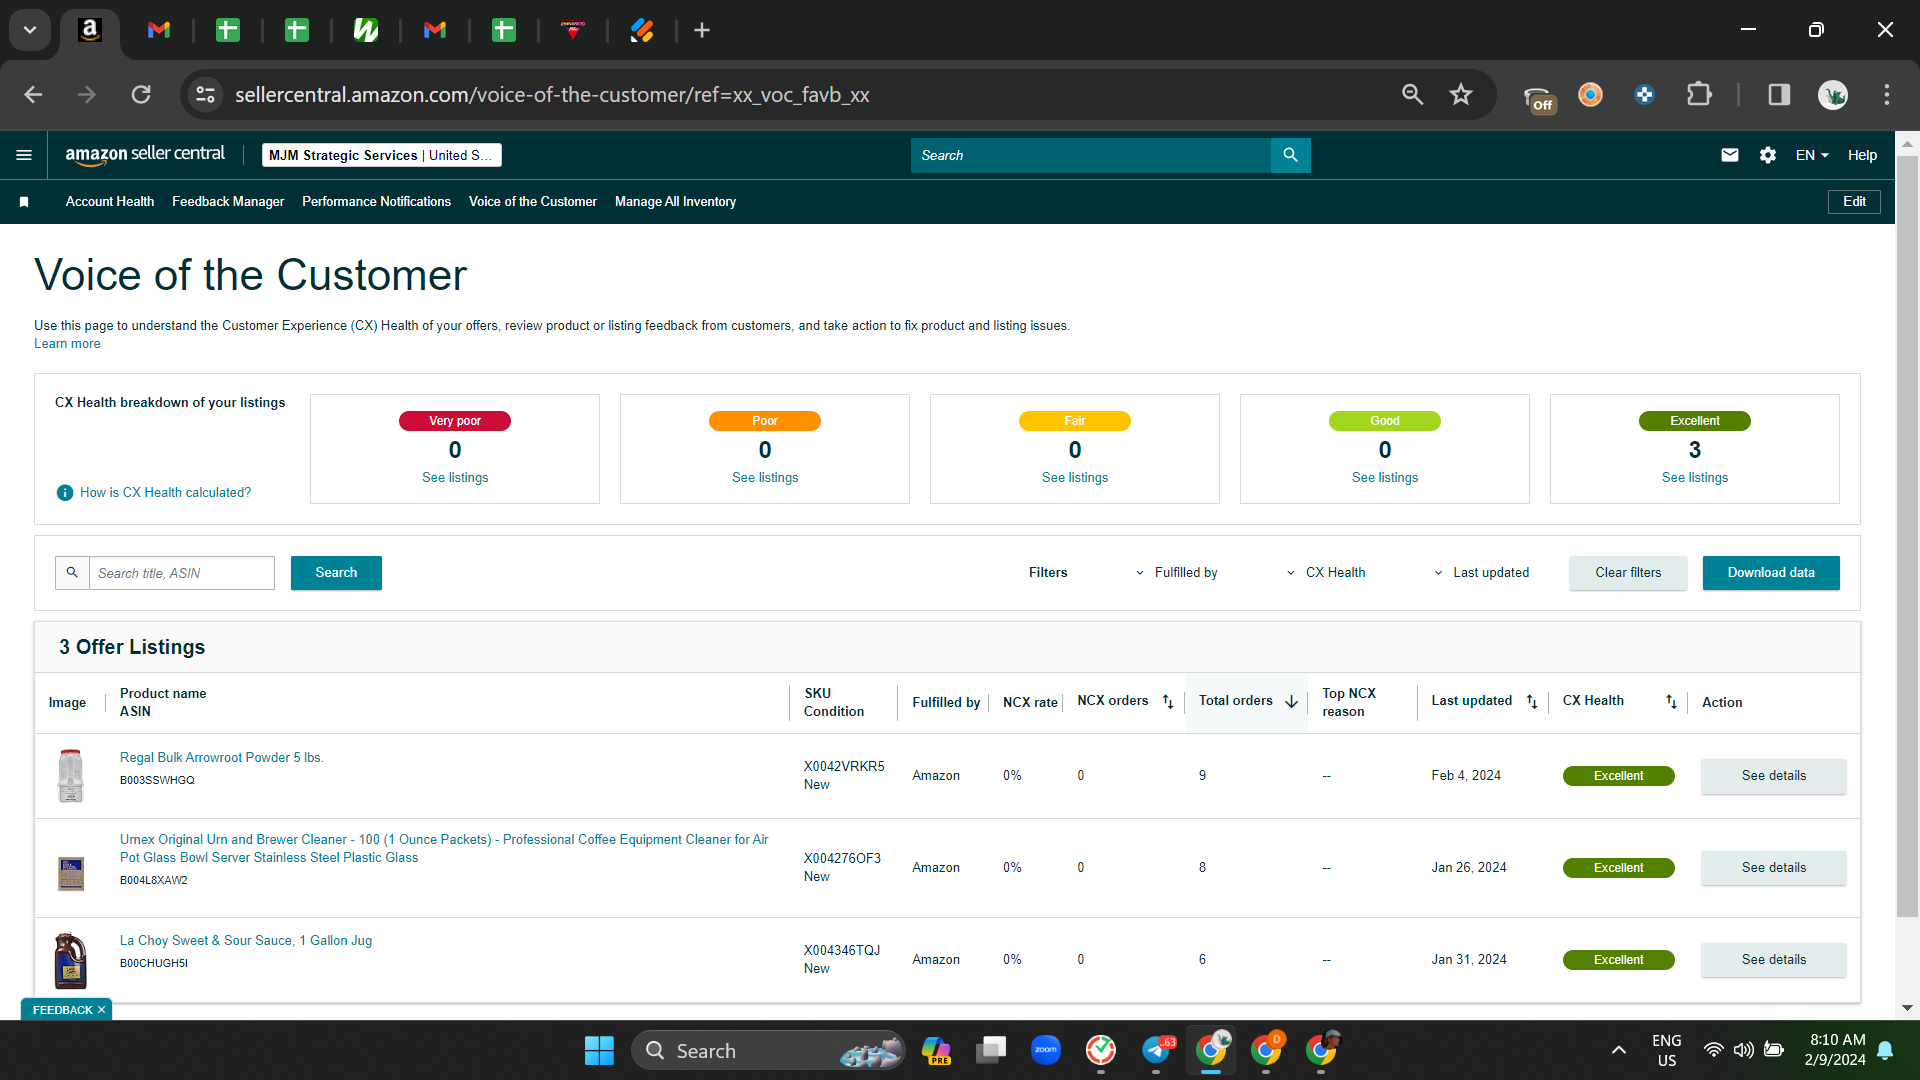
Task: See listings under Fair
Action: click(x=1075, y=478)
